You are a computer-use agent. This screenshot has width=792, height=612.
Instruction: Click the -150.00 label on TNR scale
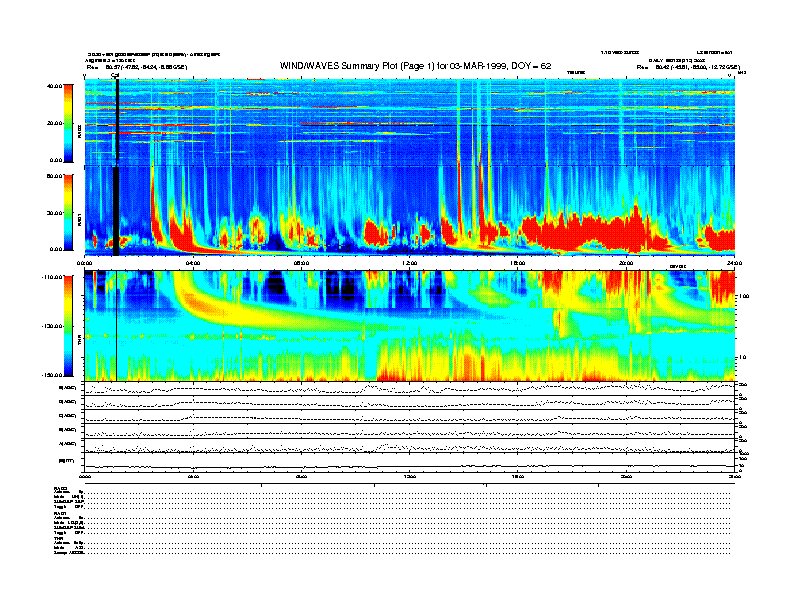click(x=52, y=375)
